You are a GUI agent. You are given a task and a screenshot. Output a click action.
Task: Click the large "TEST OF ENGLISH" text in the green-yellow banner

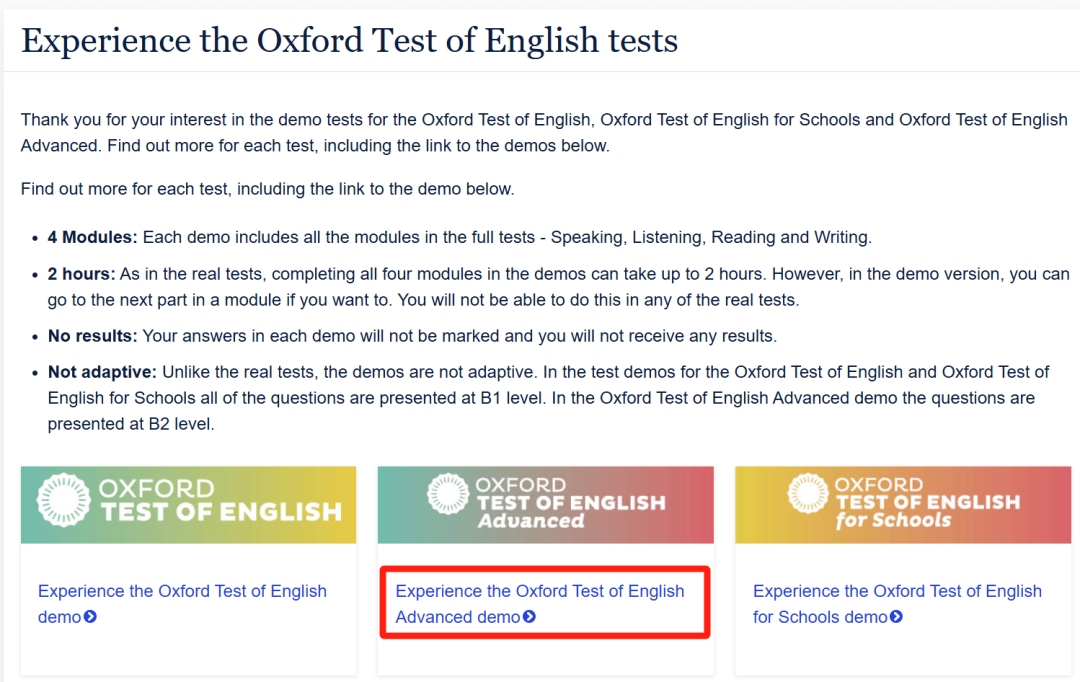pos(220,512)
